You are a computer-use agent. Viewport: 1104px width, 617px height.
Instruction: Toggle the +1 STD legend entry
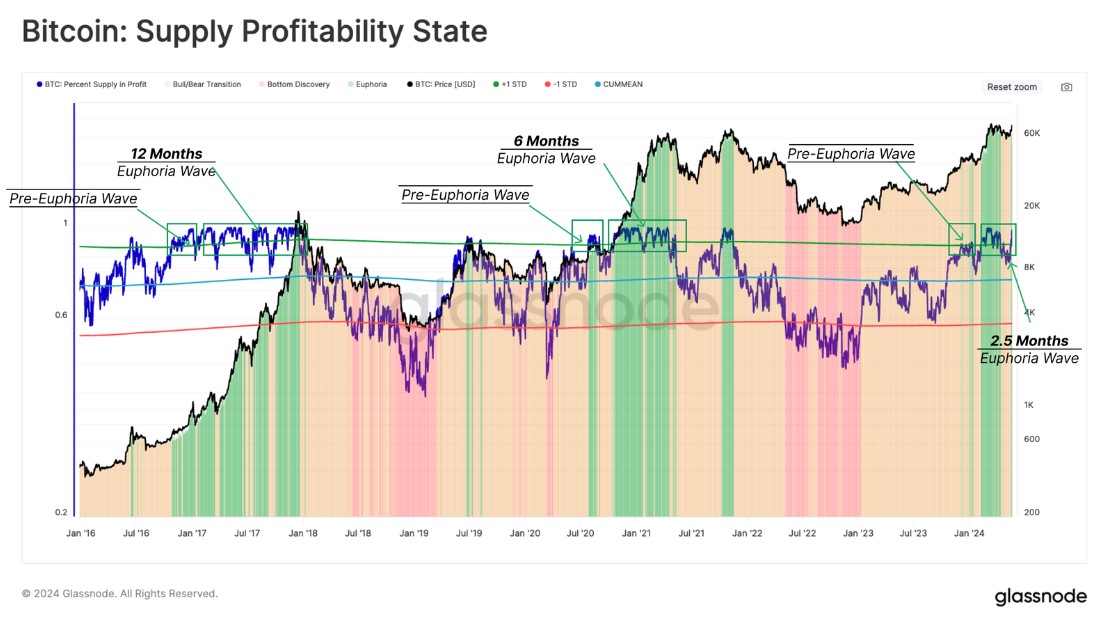tap(510, 85)
